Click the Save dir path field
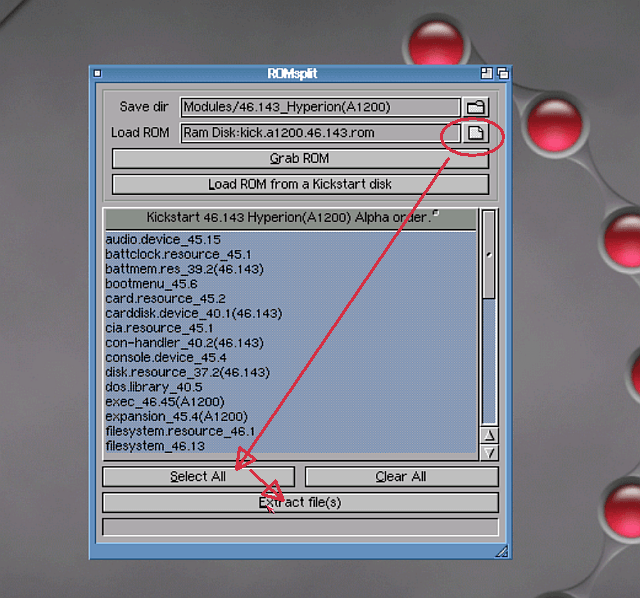The image size is (640, 598). tap(320, 107)
